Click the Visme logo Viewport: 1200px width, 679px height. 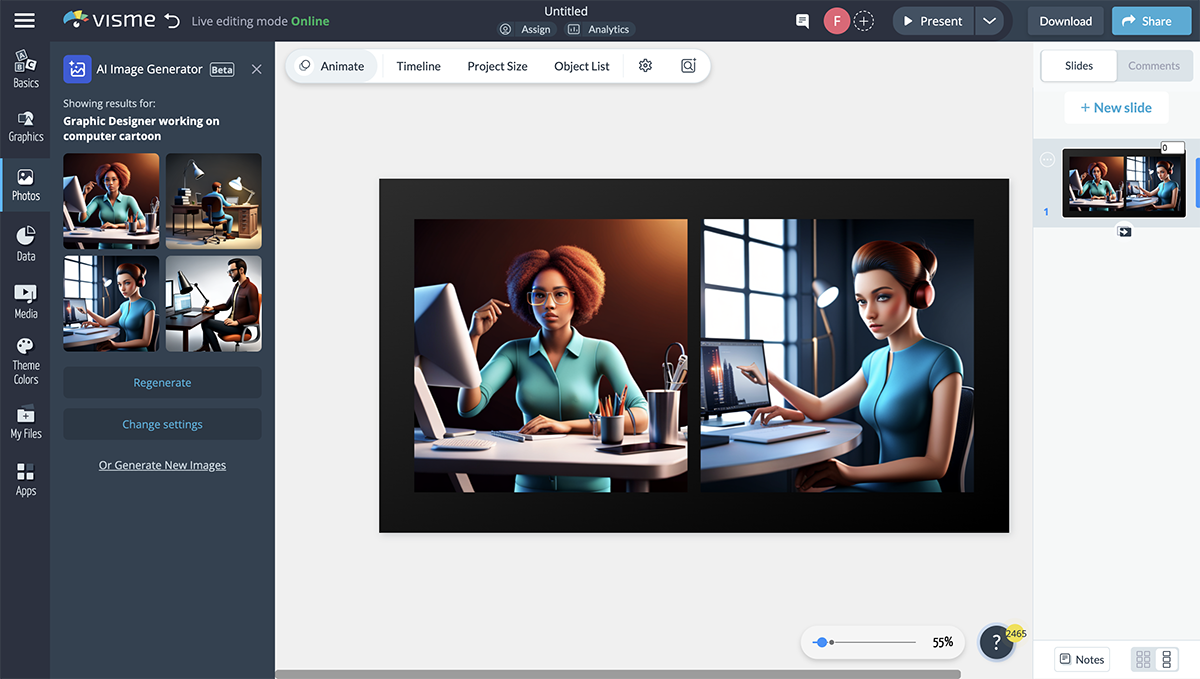click(x=109, y=20)
